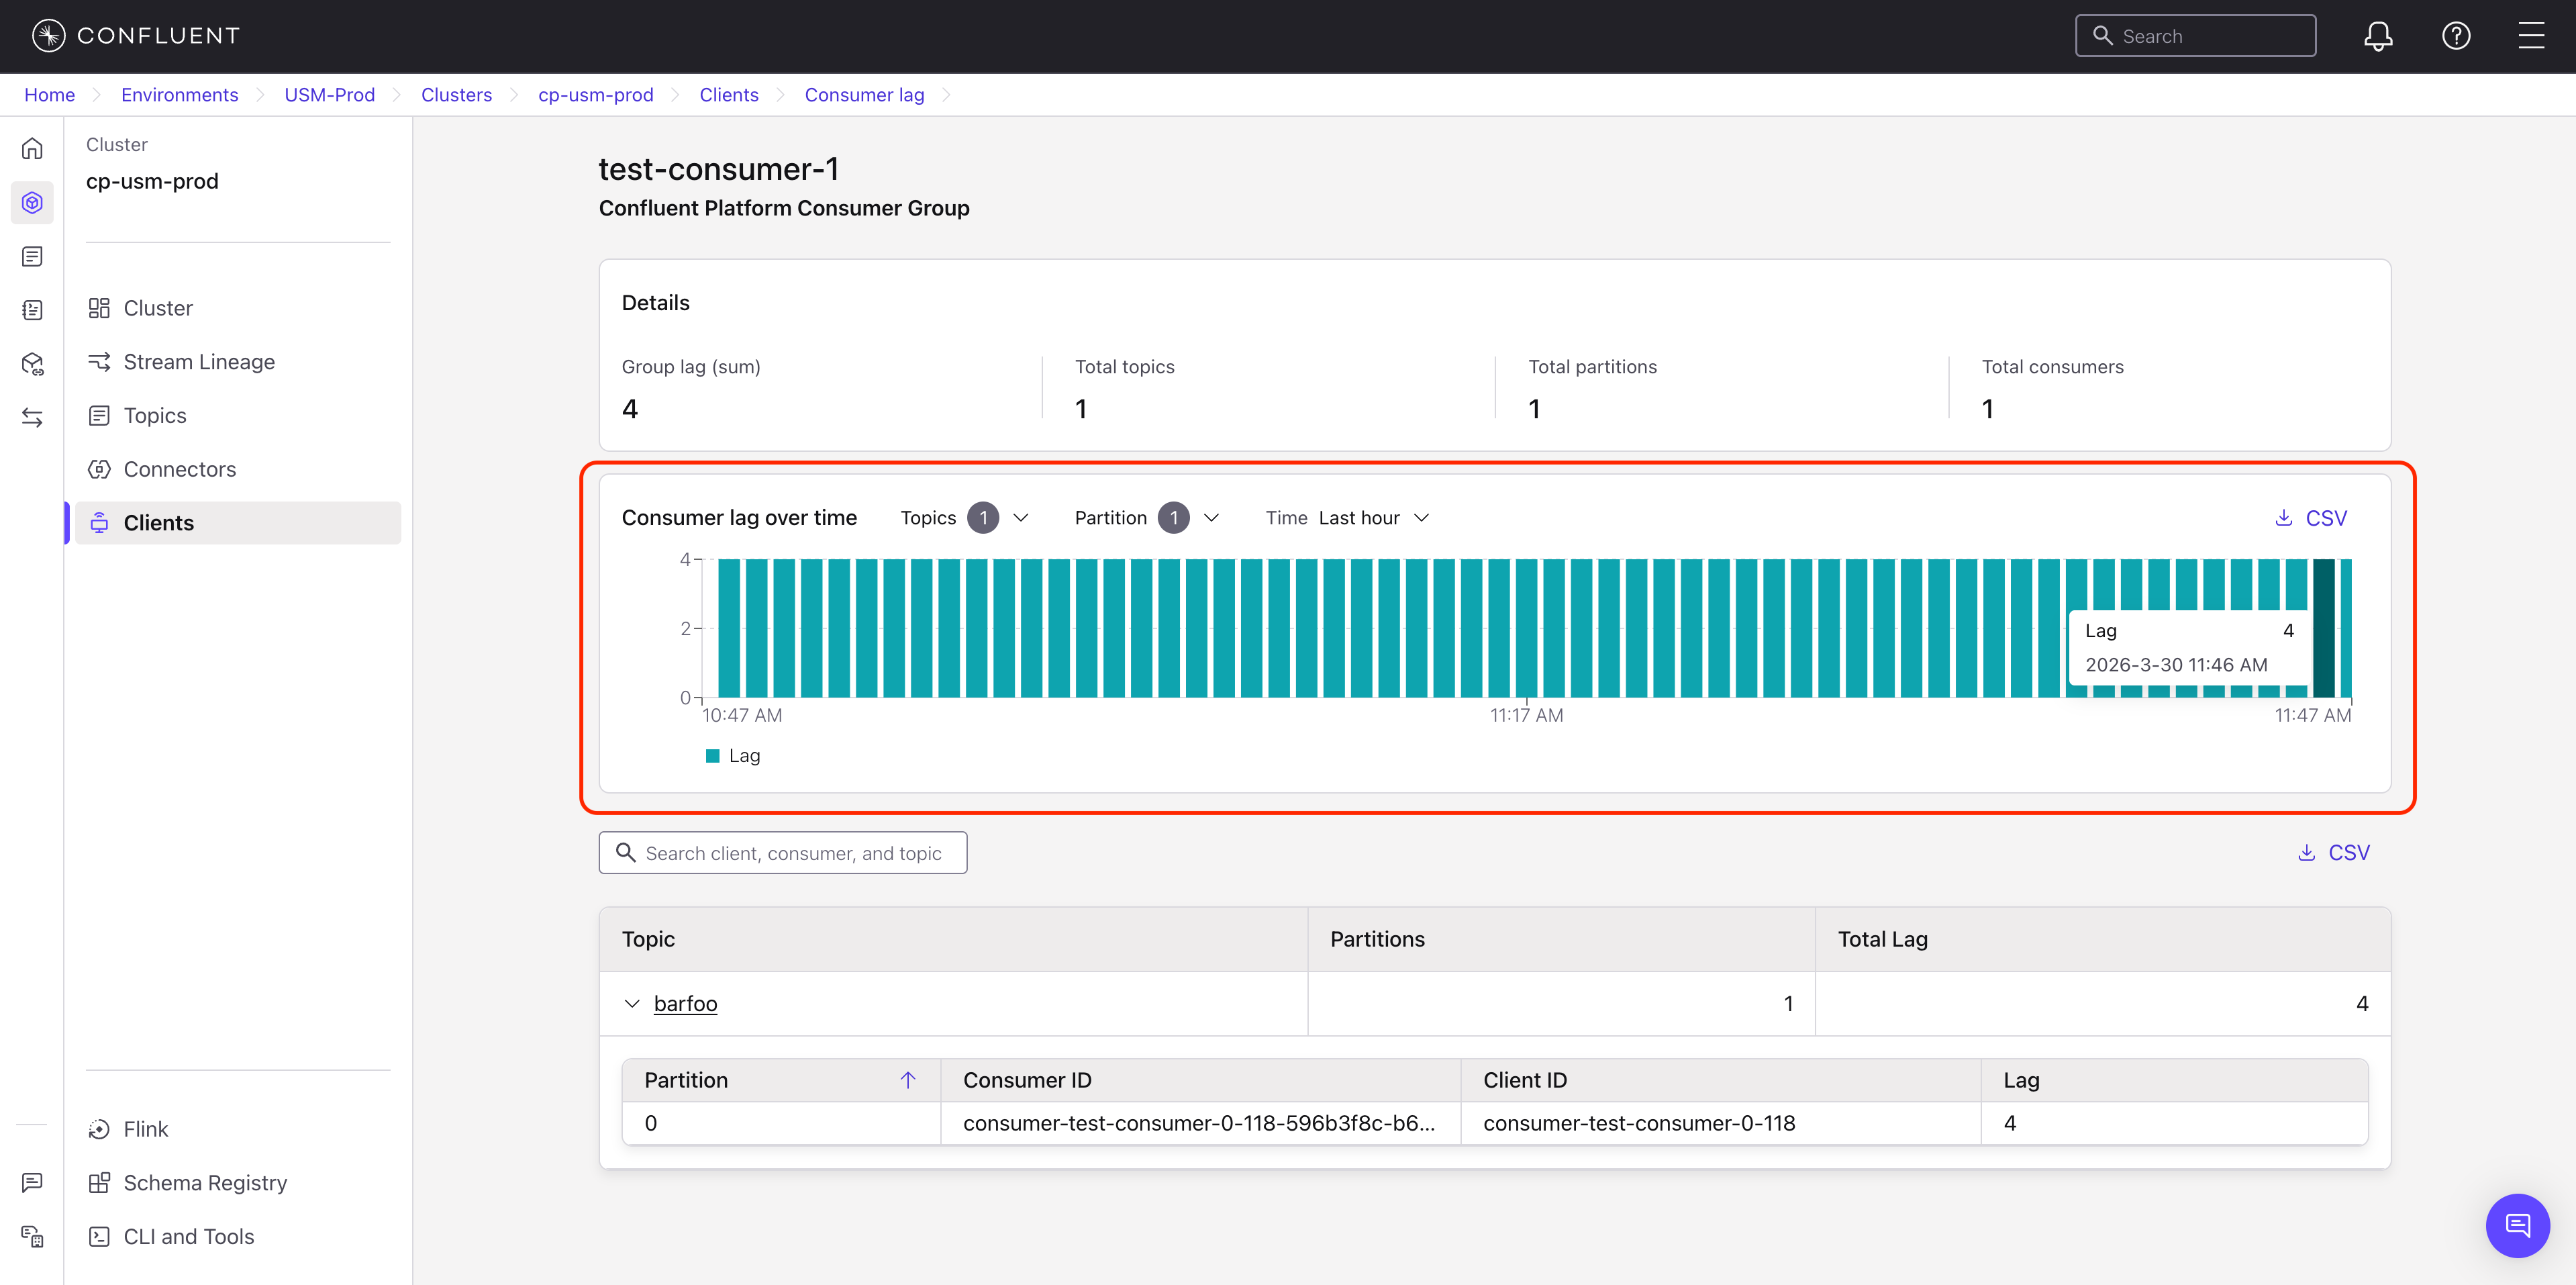
Task: Click the download icon beside the chart CSV
Action: pos(2283,517)
